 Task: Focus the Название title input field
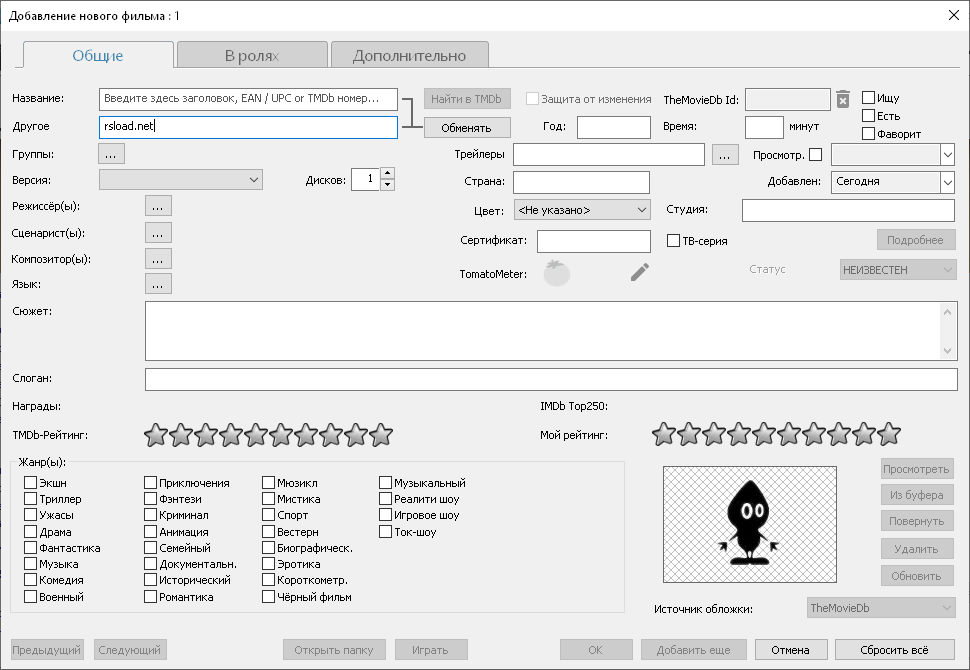coord(248,99)
